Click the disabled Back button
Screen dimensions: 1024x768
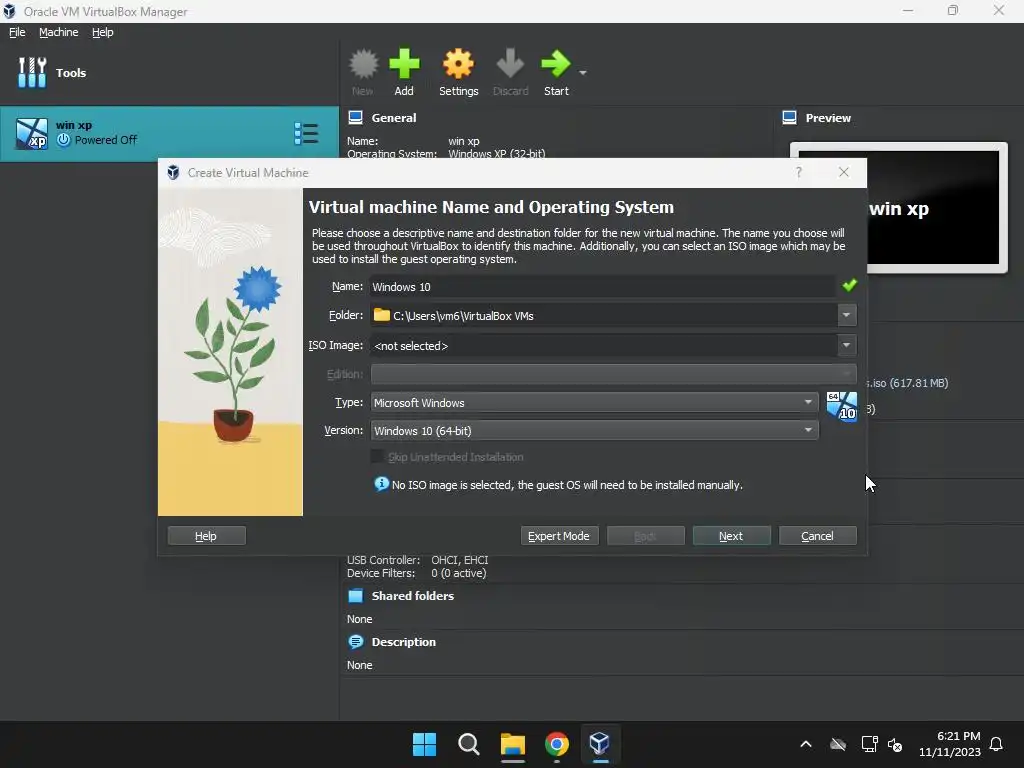pos(645,536)
